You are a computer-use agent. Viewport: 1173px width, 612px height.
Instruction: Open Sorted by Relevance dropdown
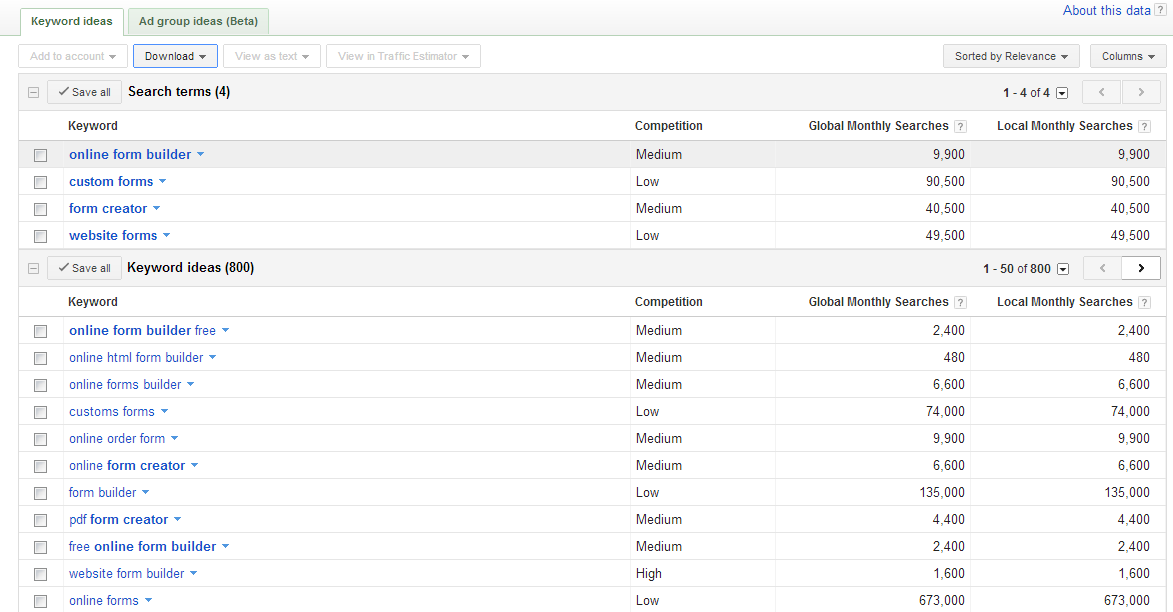pyautogui.click(x=1010, y=56)
